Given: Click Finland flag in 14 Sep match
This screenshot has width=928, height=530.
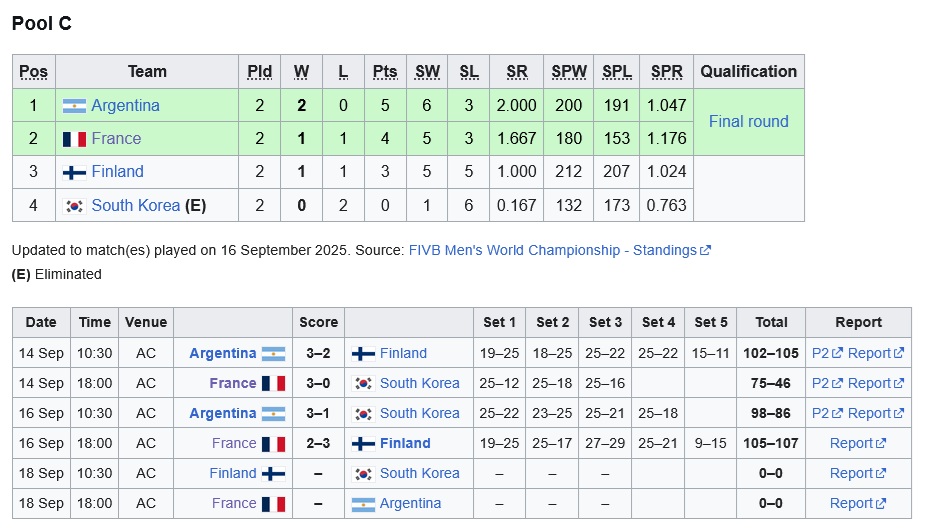Looking at the screenshot, I should 363,354.
